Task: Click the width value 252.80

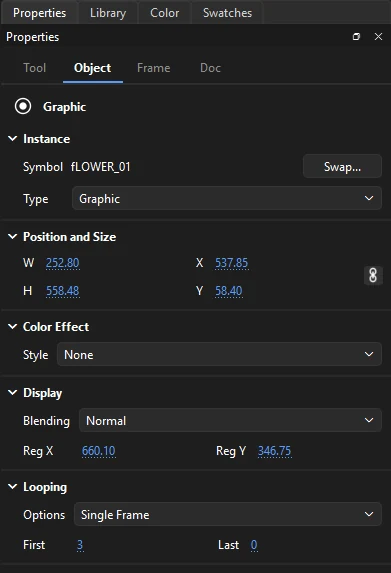Action: tap(62, 263)
